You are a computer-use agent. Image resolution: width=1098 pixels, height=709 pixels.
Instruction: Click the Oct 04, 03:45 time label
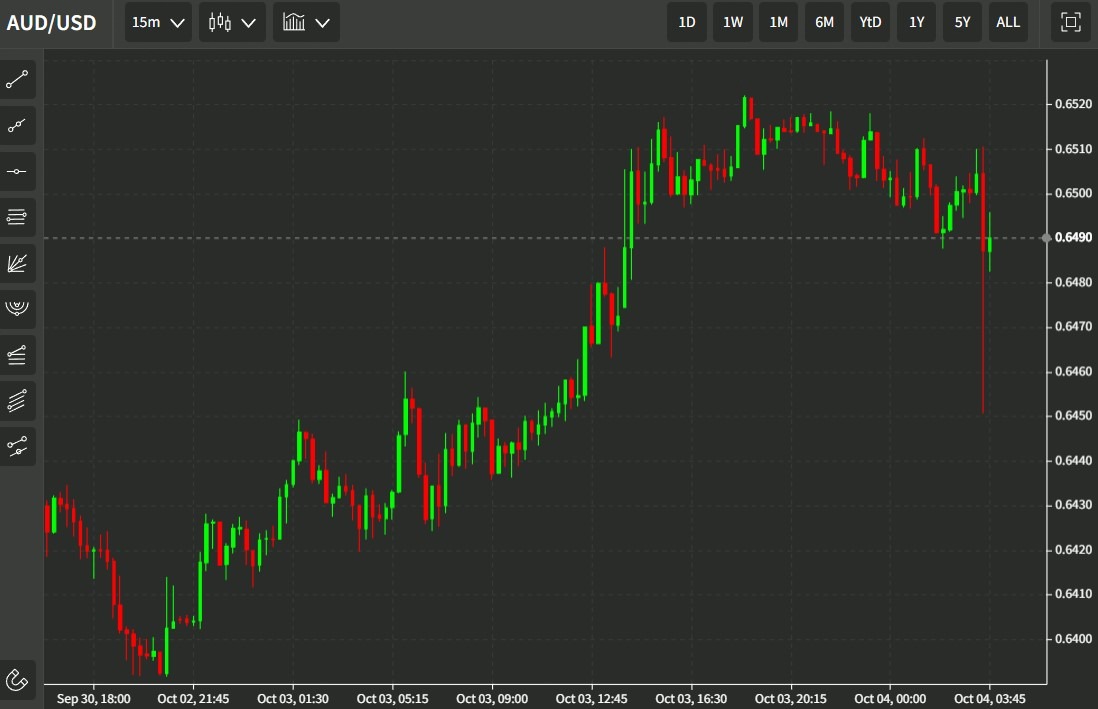click(989, 698)
